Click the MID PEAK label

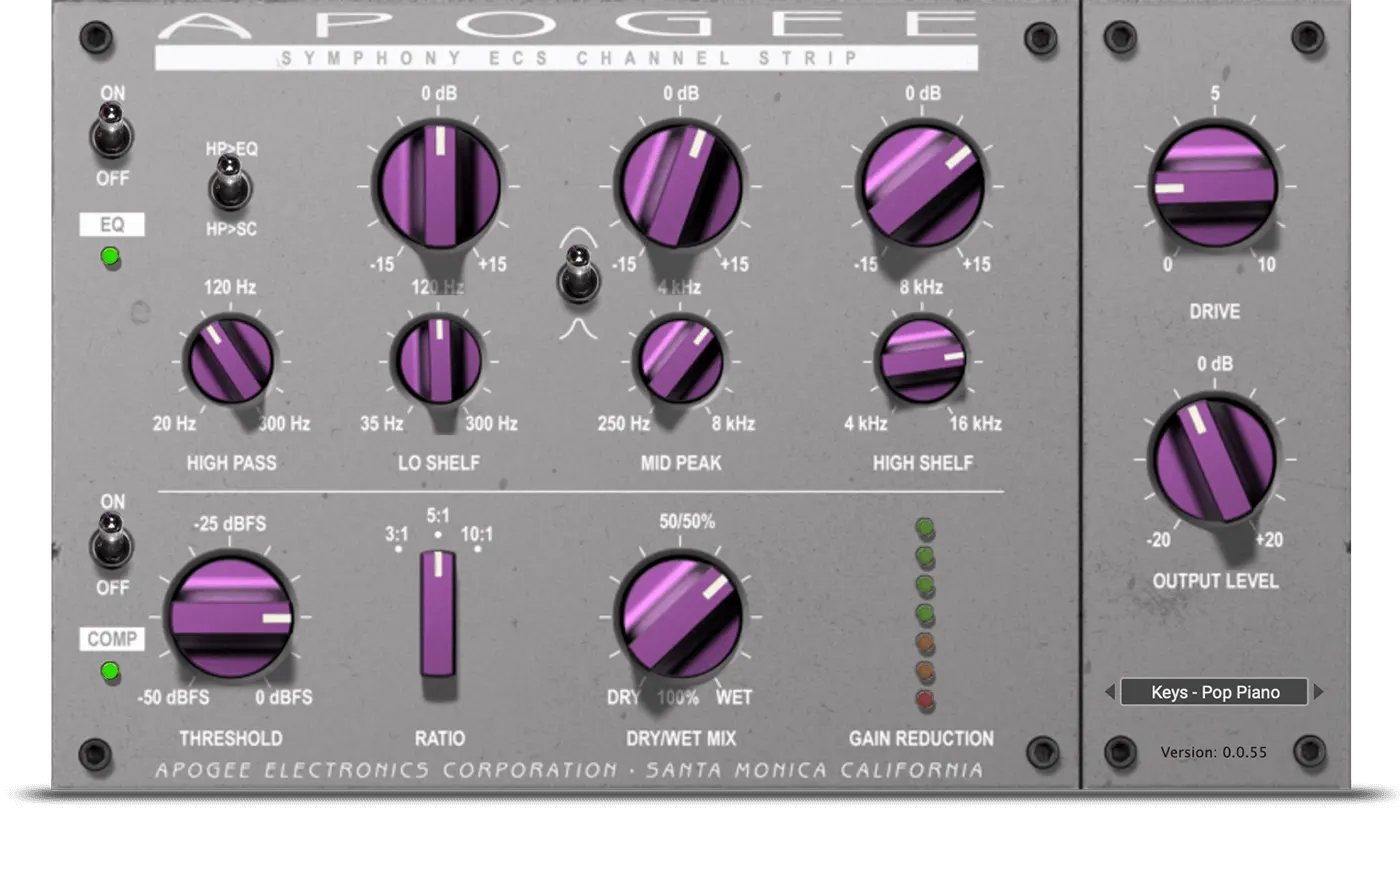(680, 463)
